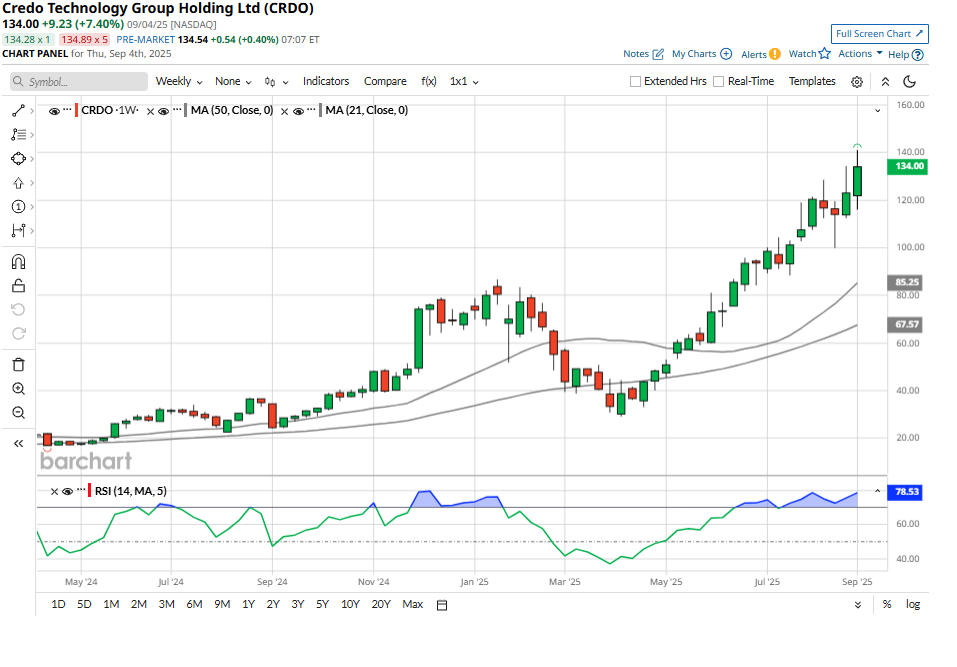Click the f(x) expressions icon
Screen dimensions: 957x667
(428, 81)
